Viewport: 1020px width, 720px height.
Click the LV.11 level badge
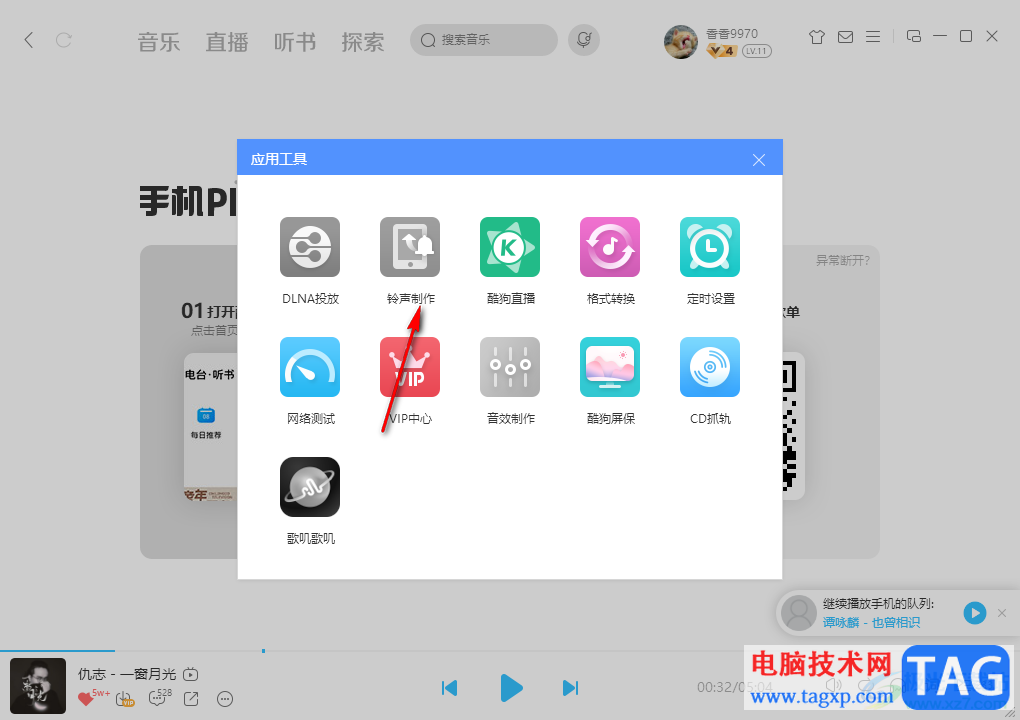click(x=757, y=51)
